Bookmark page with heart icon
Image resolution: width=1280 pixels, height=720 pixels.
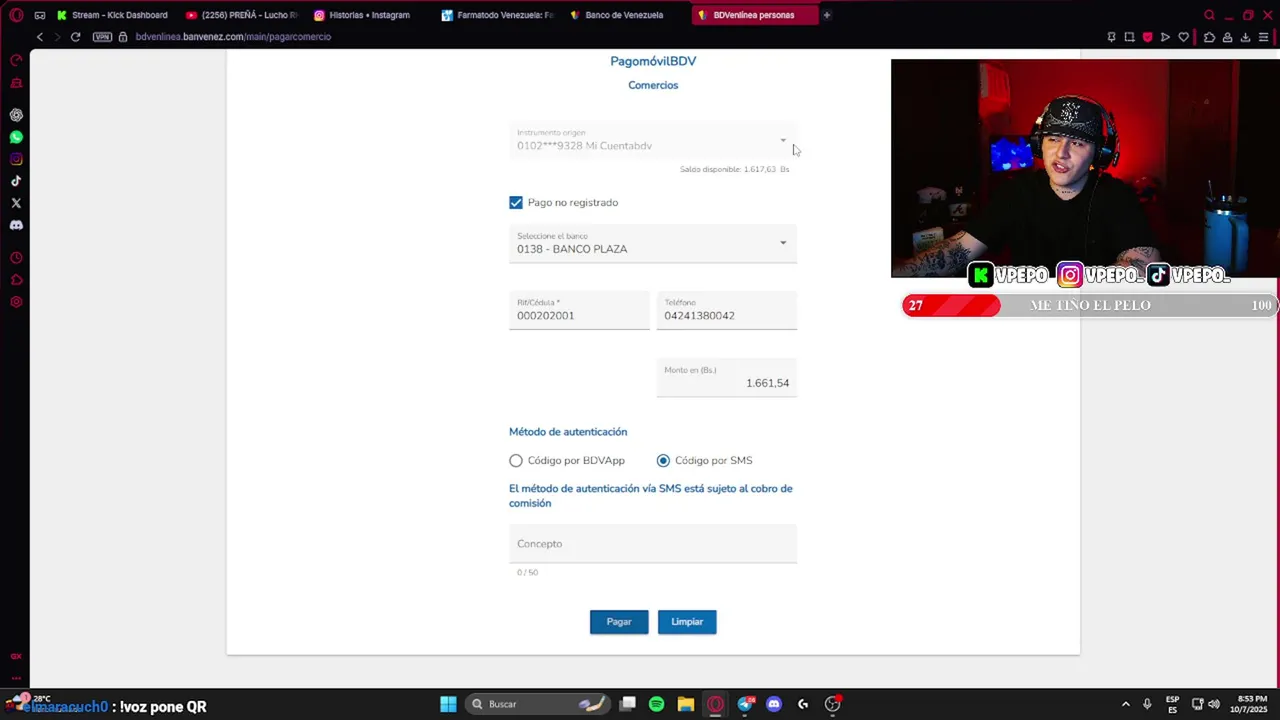pyautogui.click(x=1184, y=37)
